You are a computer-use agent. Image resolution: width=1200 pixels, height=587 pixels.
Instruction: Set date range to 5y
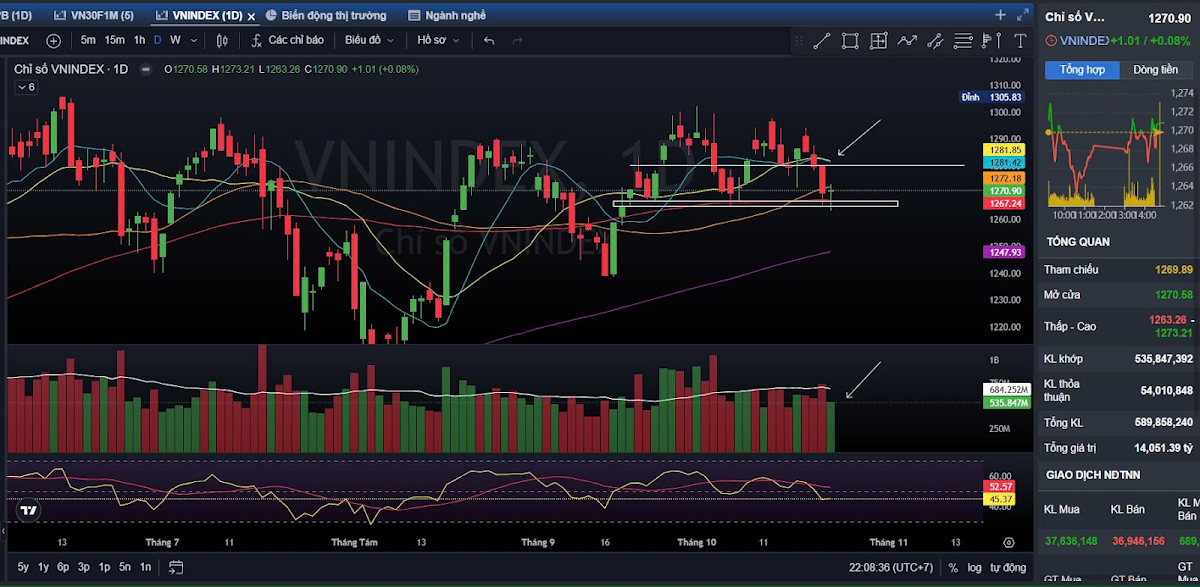(x=23, y=567)
